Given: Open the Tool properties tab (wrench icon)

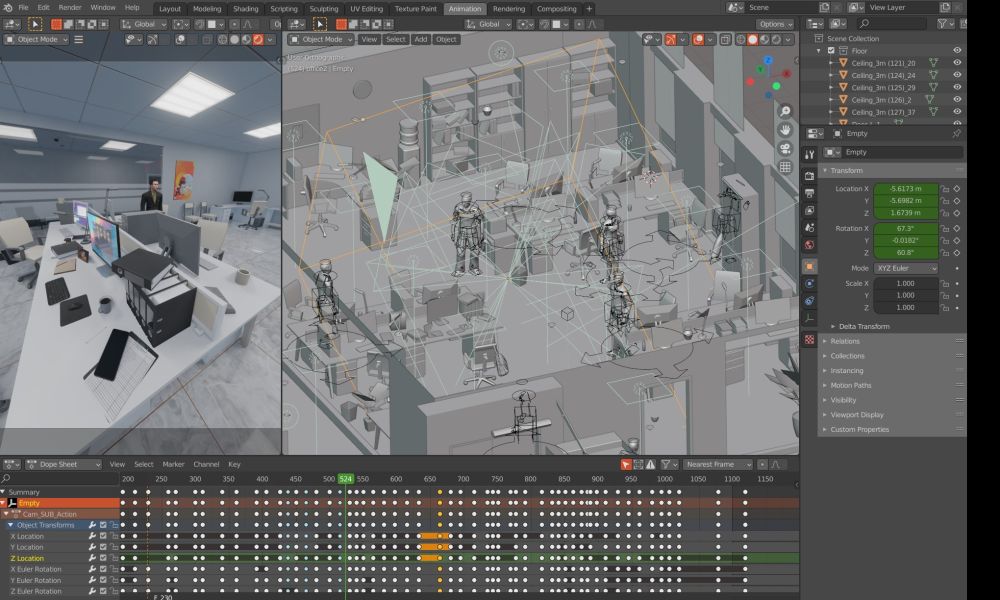Looking at the screenshot, I should (x=809, y=154).
